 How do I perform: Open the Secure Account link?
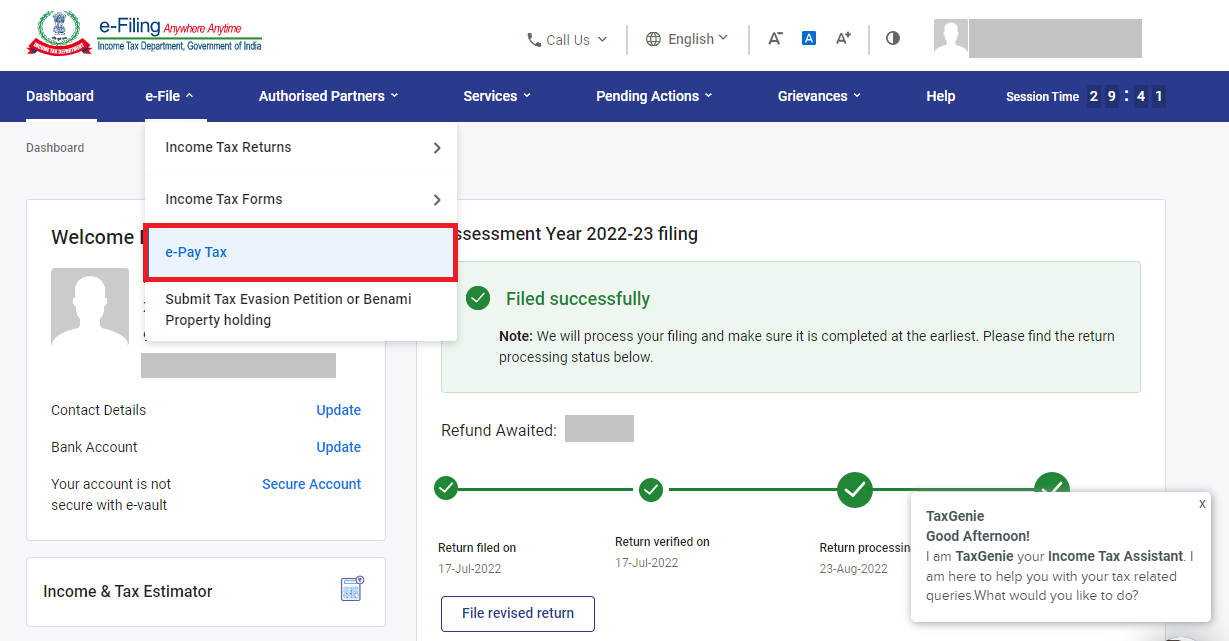click(x=311, y=483)
